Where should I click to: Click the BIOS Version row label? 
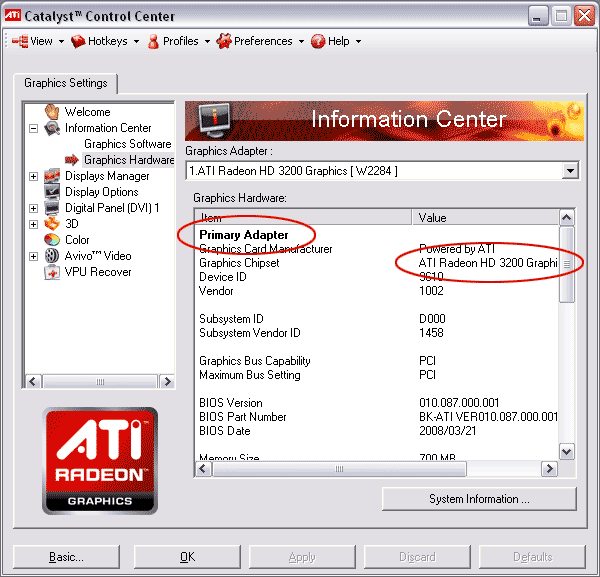[231, 403]
